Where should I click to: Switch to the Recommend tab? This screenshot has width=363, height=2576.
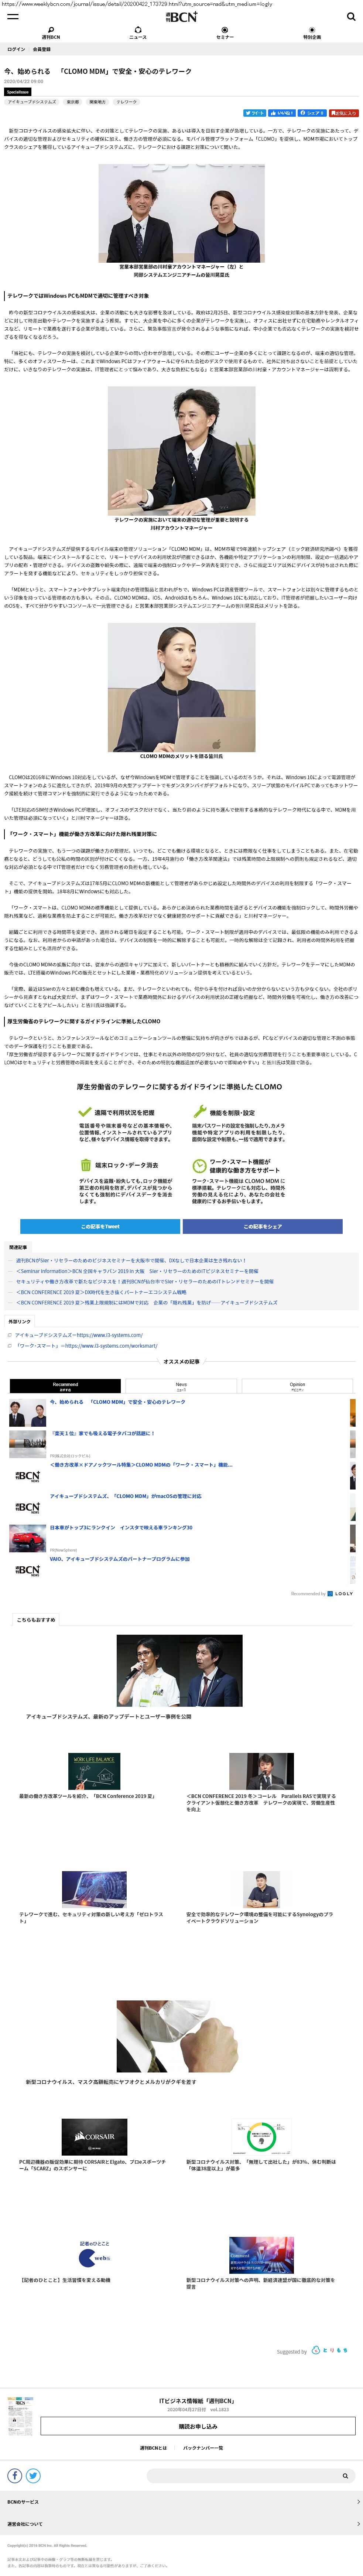coord(65,1386)
